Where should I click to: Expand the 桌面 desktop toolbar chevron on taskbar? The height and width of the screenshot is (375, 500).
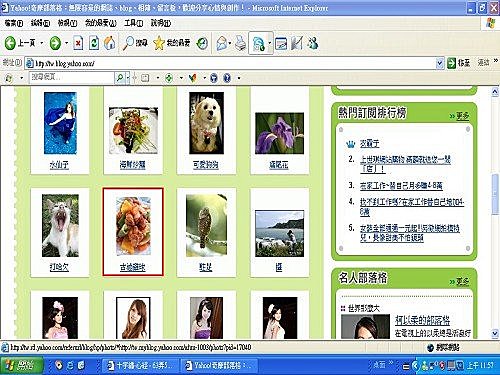coord(391,363)
